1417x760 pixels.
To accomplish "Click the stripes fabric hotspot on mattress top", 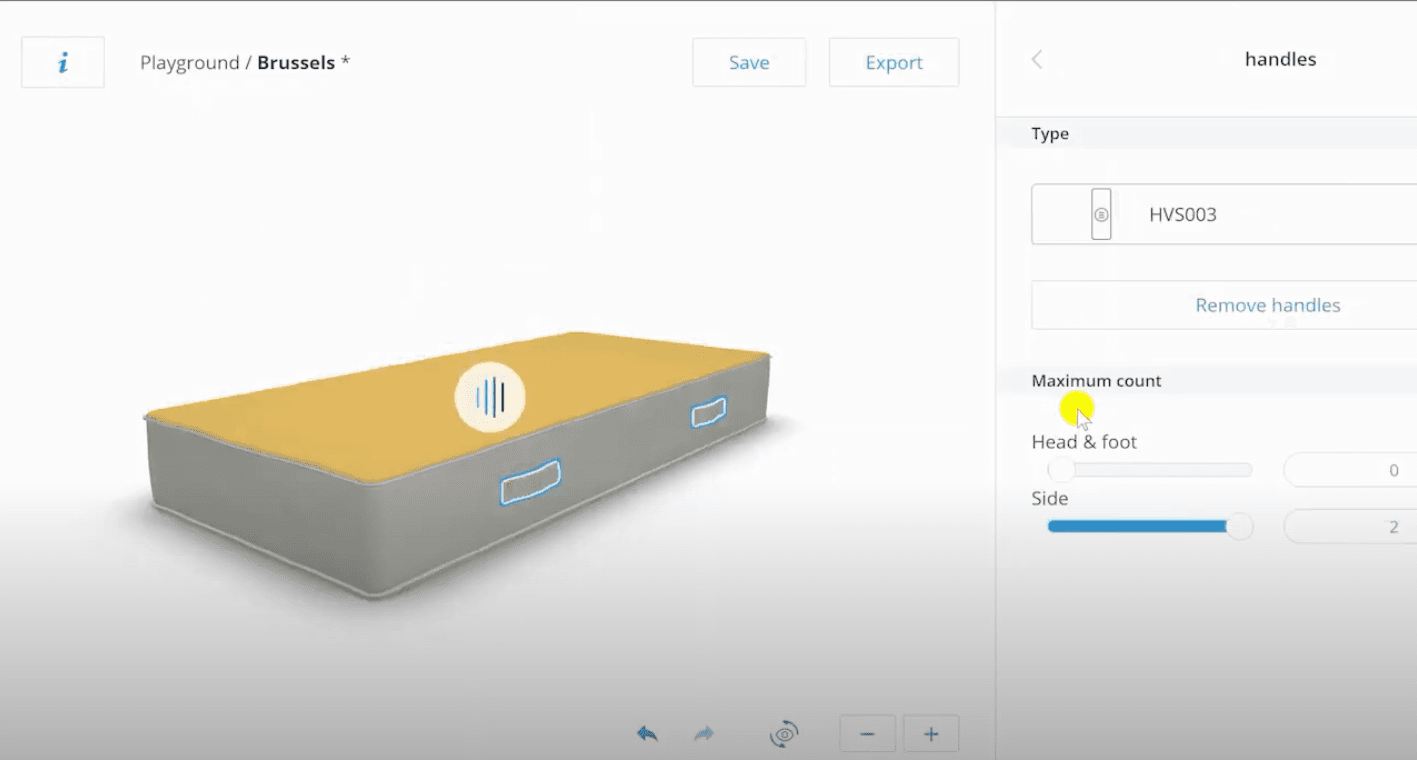I will 490,397.
